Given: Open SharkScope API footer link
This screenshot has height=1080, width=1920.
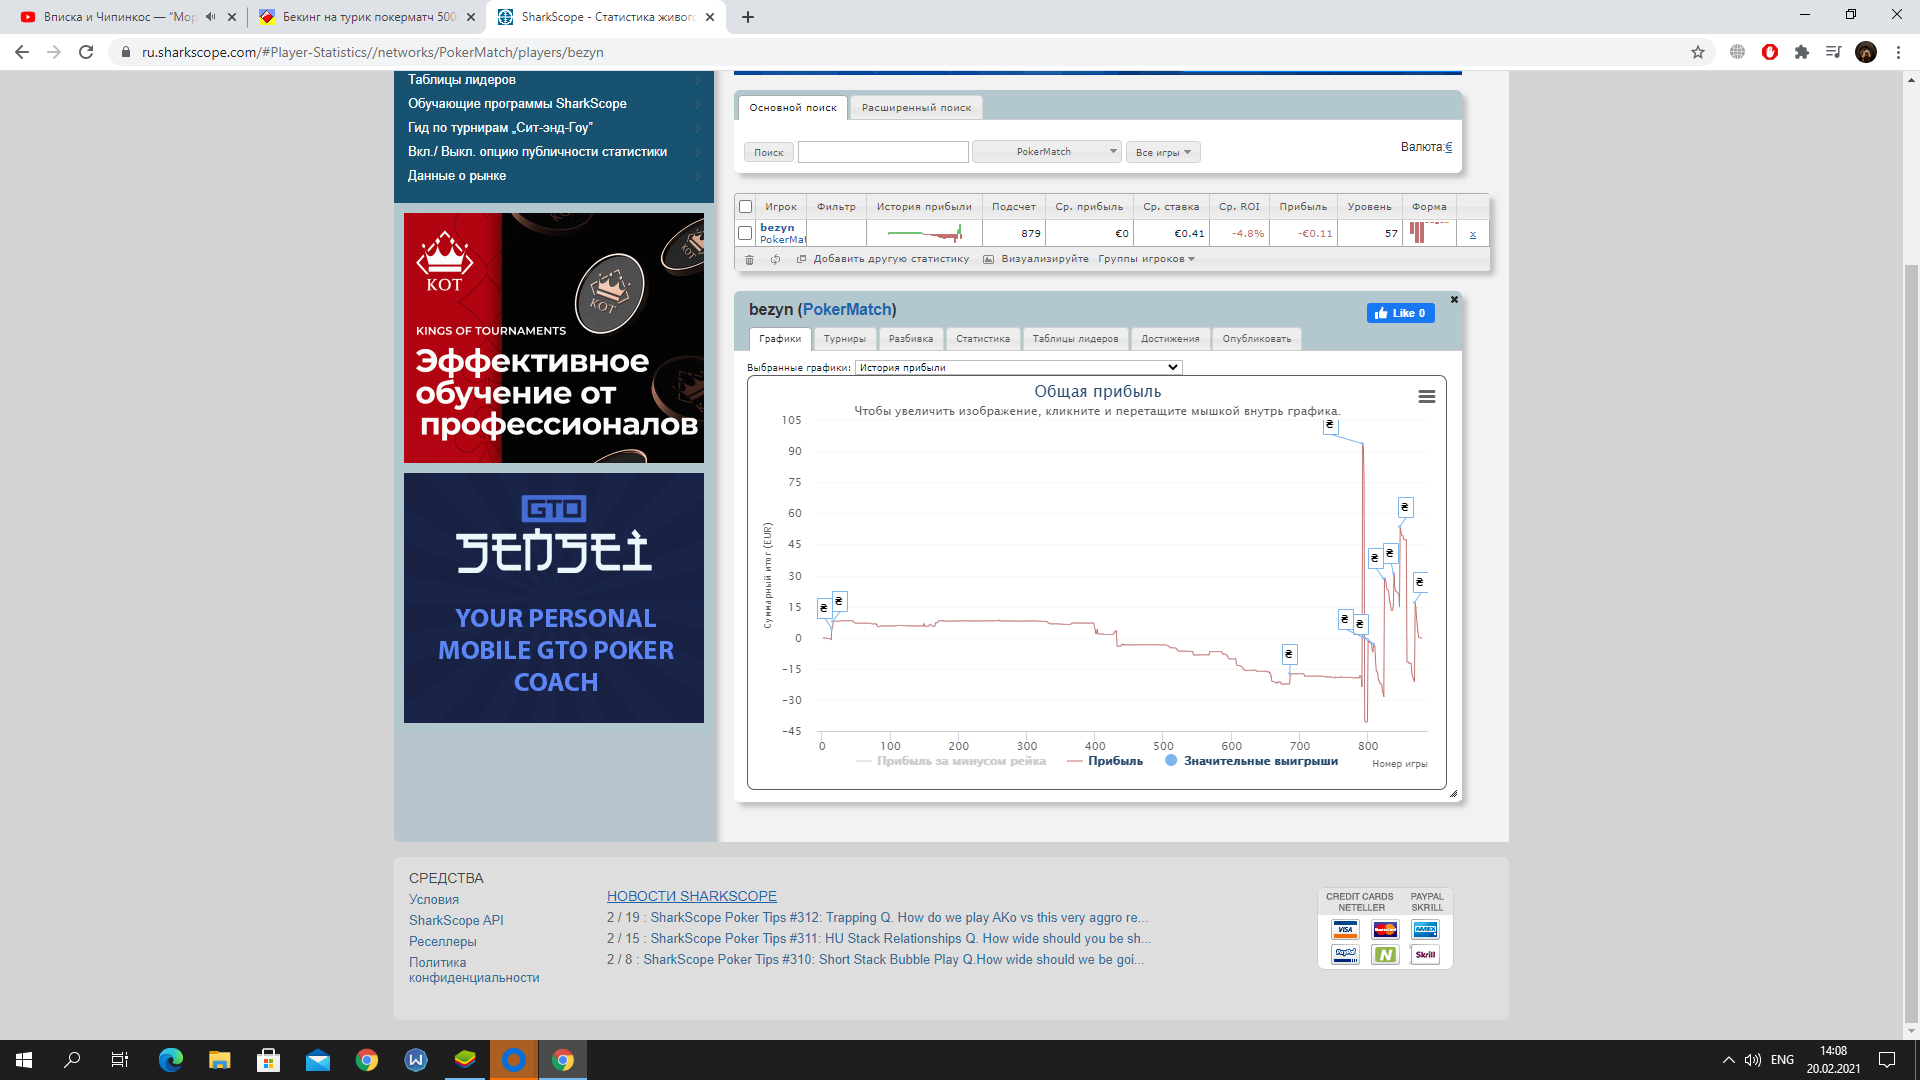Looking at the screenshot, I should tap(456, 920).
